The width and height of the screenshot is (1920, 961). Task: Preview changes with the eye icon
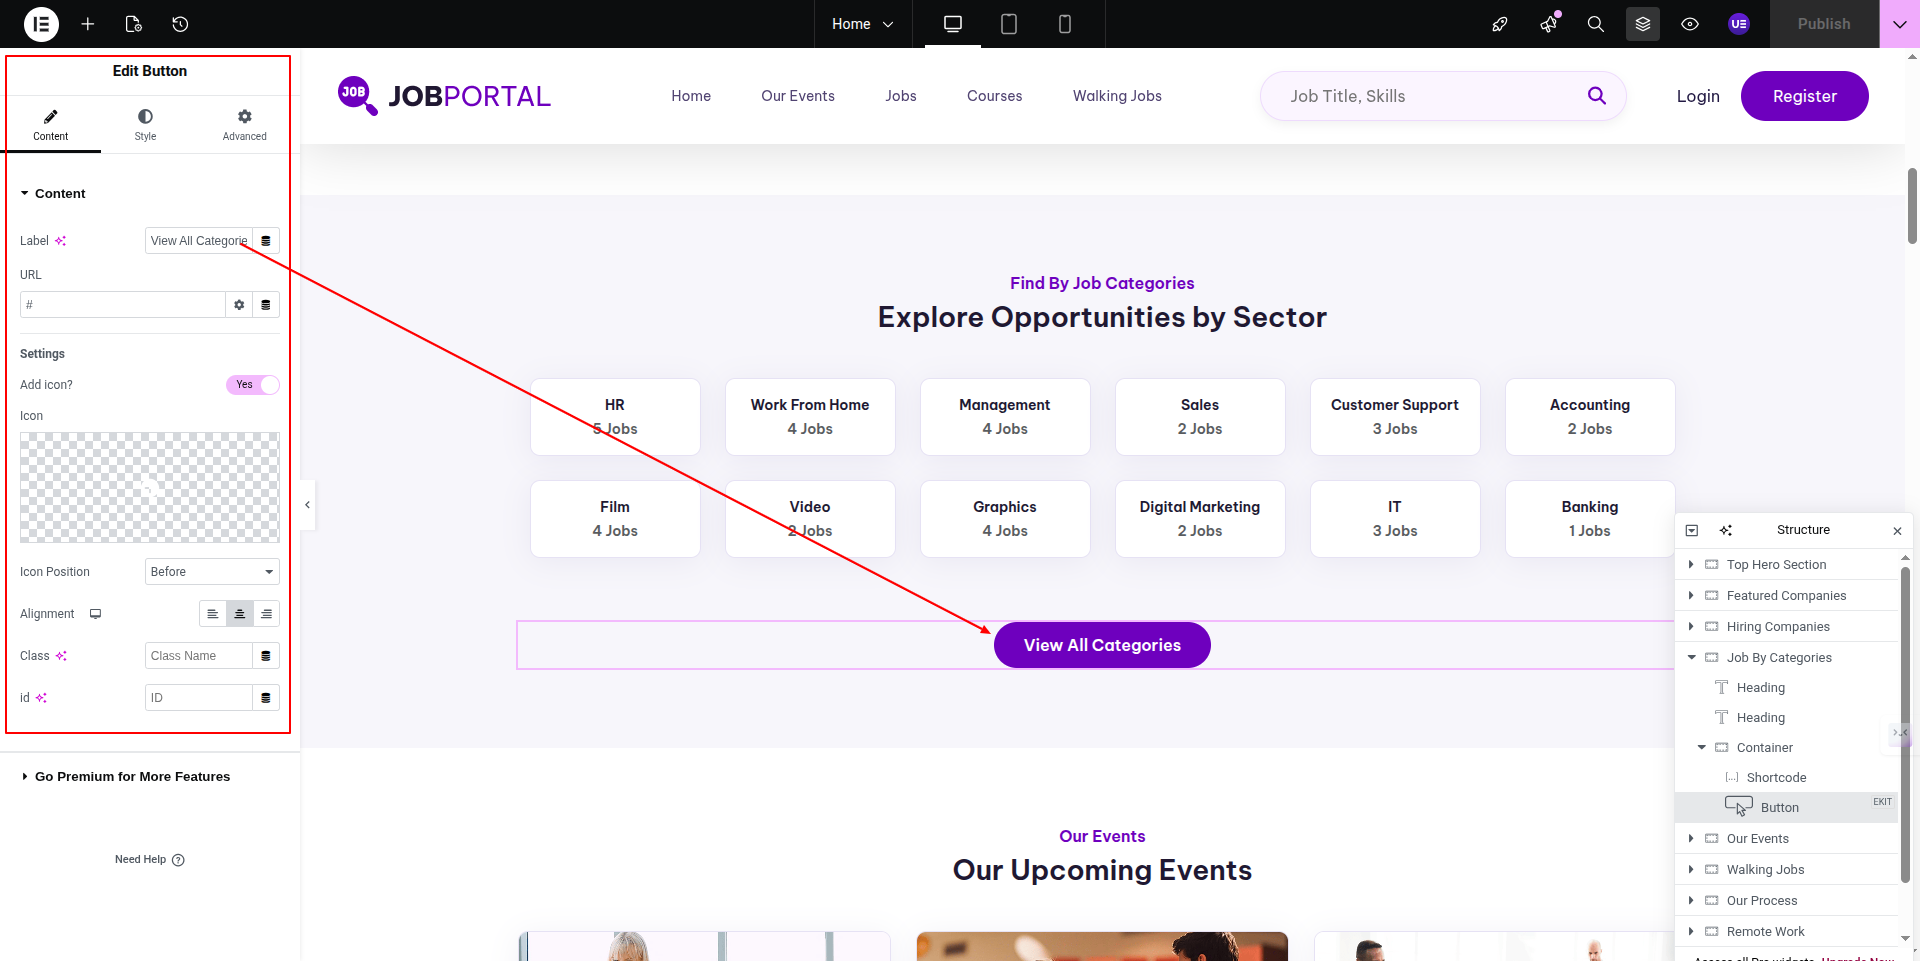point(1689,24)
